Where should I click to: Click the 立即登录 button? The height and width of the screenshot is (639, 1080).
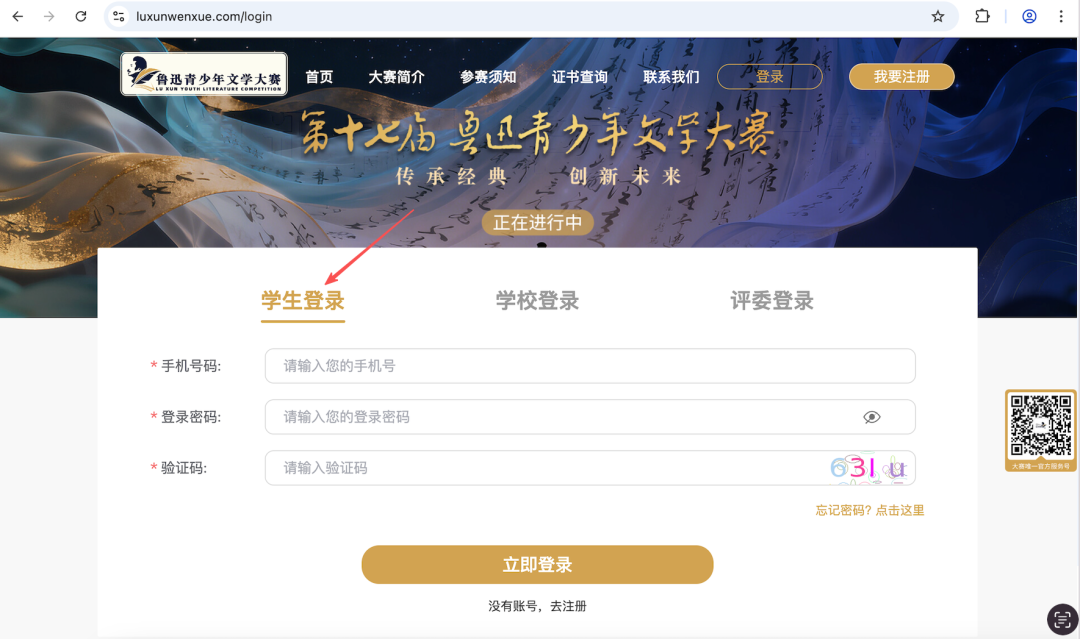pos(537,565)
